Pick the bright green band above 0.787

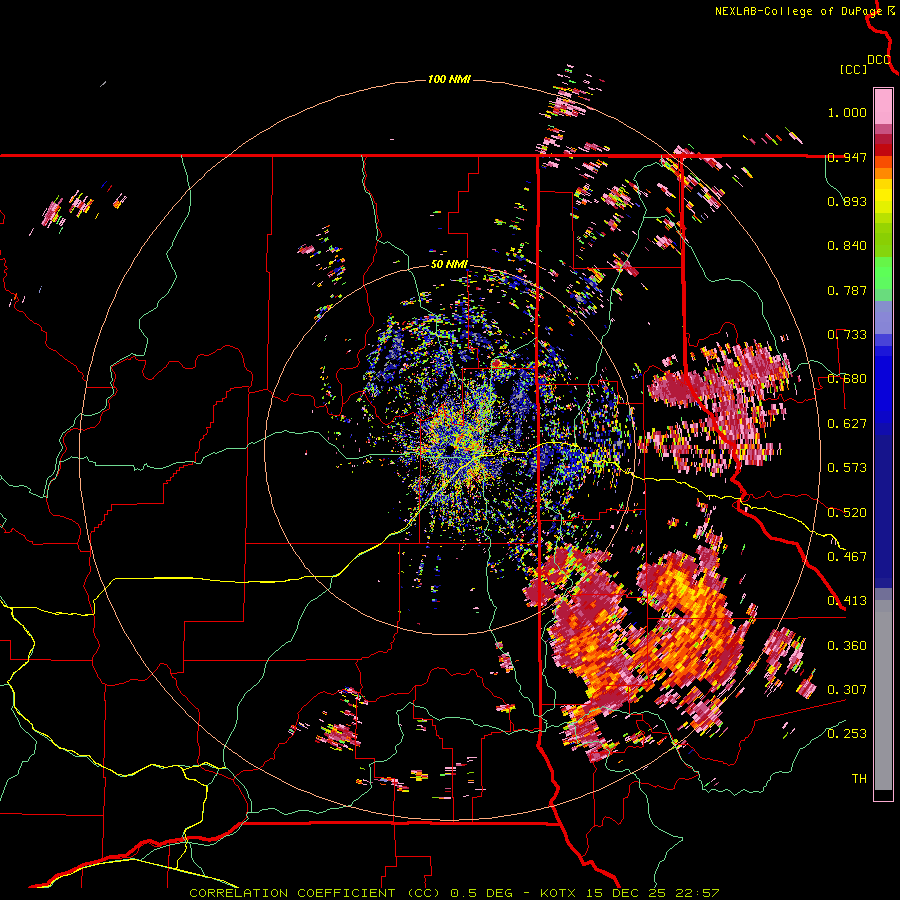(x=883, y=271)
